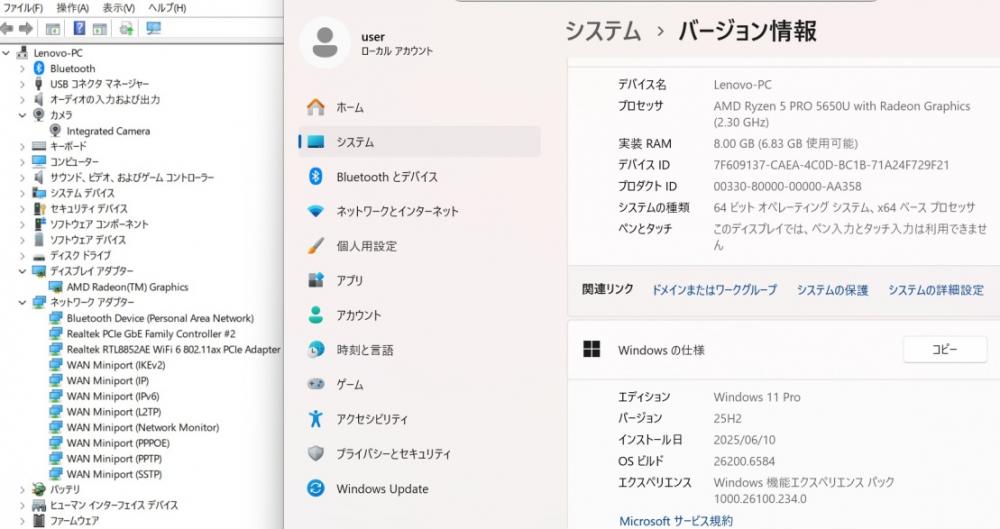Collapse the Lenovo-PC root node
Screen dimensions: 1000x529
(6, 52)
